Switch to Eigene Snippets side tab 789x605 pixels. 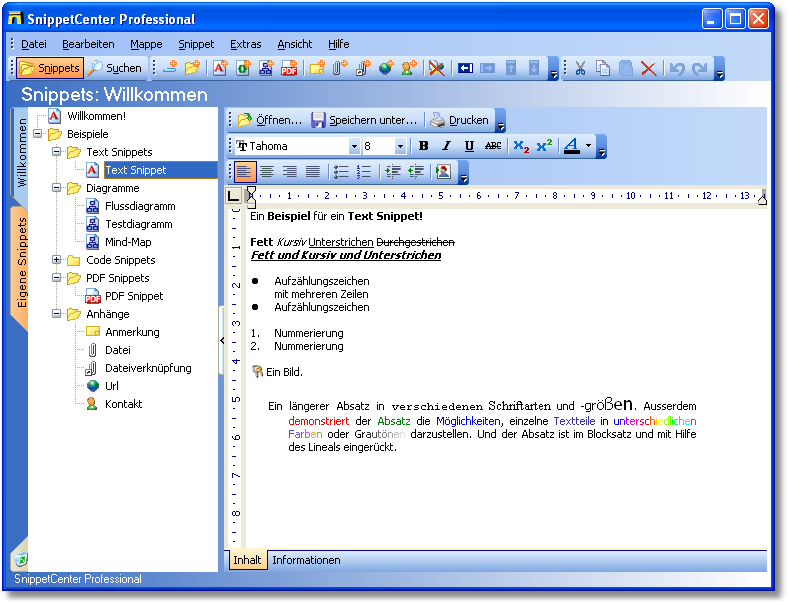pyautogui.click(x=21, y=267)
